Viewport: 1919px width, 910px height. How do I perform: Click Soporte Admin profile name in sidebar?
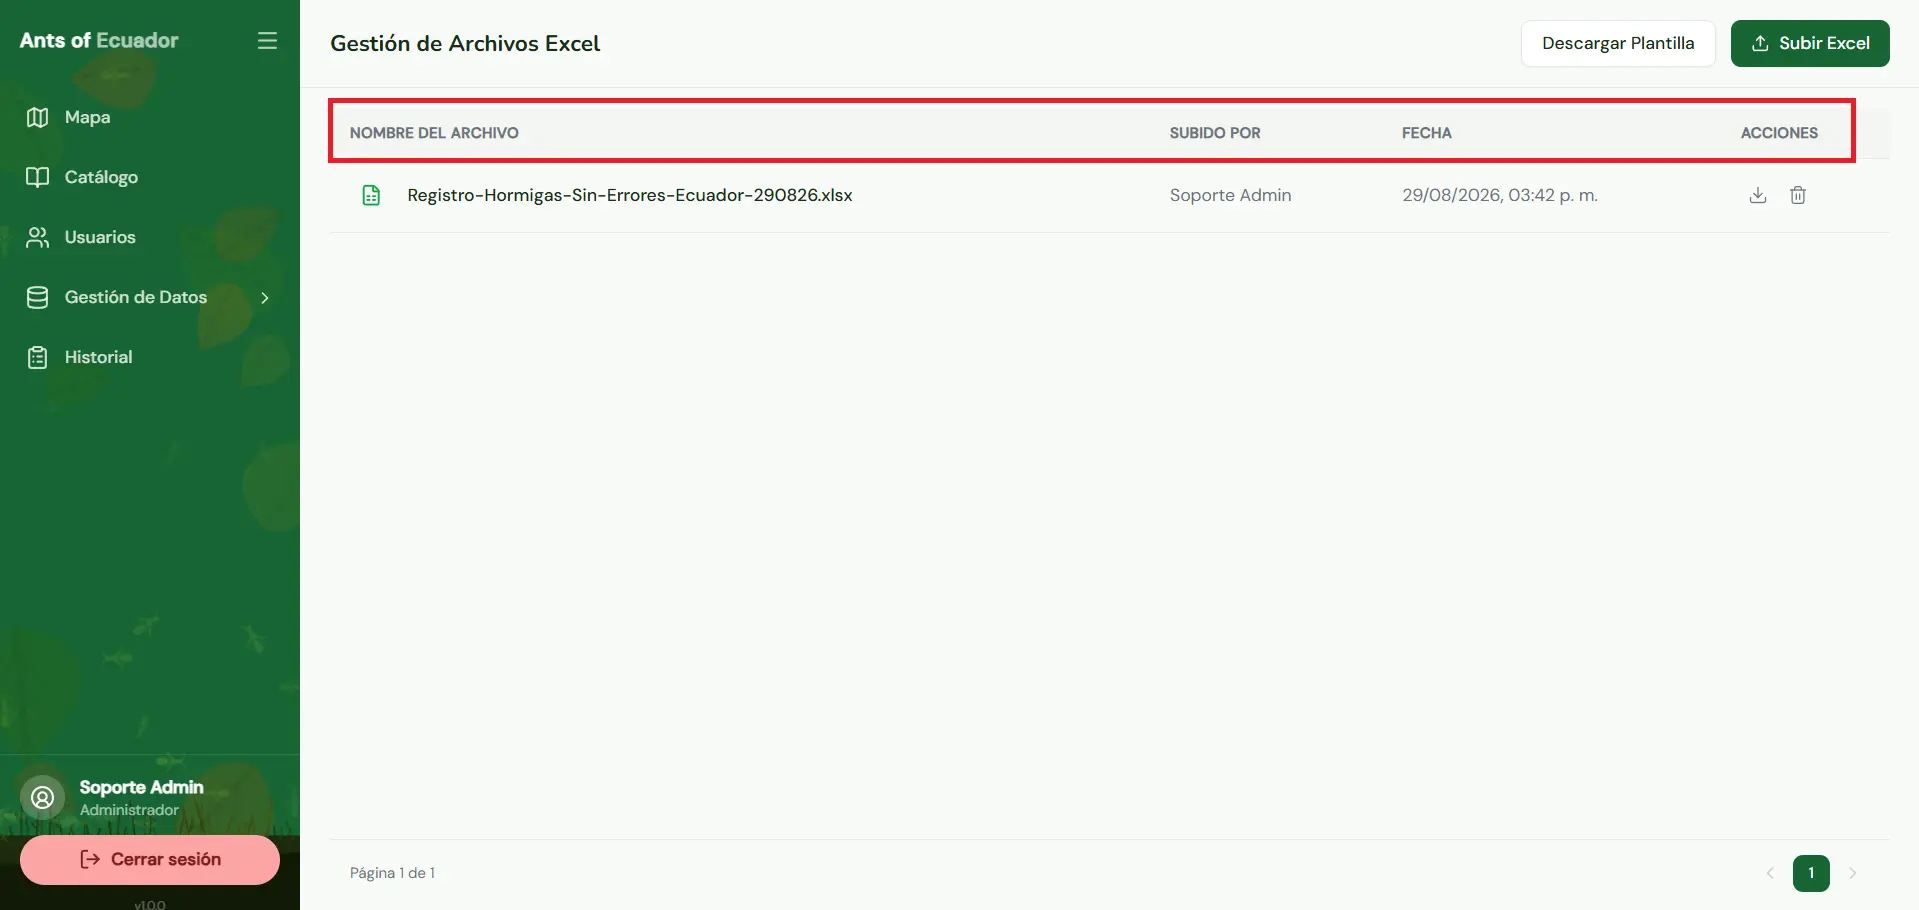point(141,787)
